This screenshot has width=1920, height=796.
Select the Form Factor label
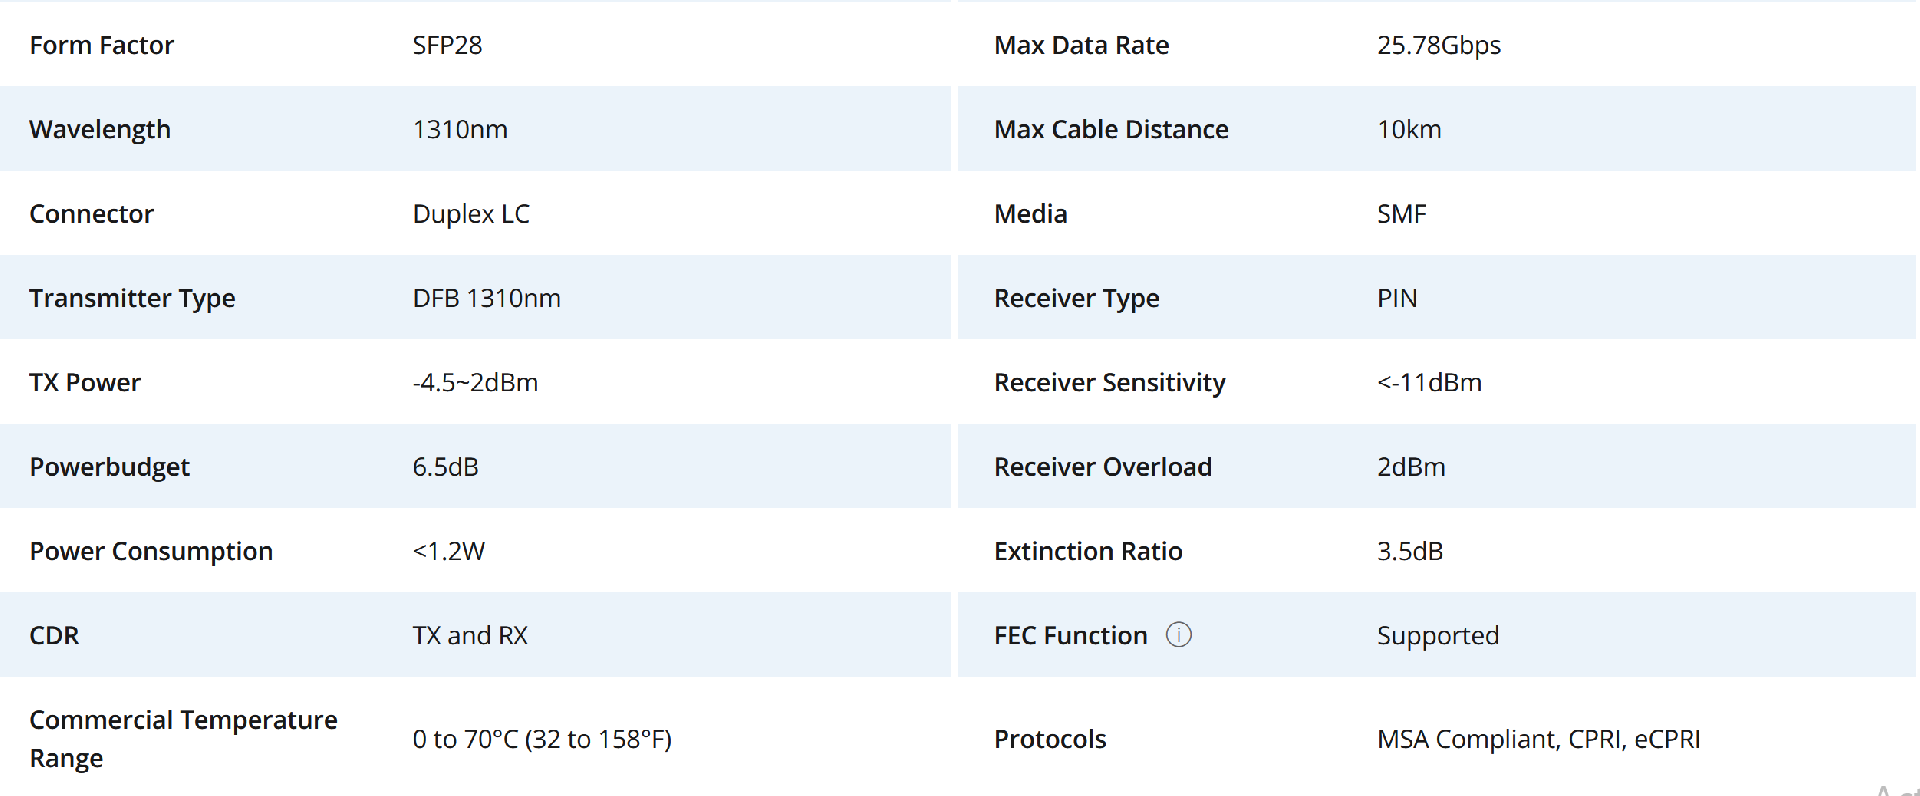coord(102,45)
